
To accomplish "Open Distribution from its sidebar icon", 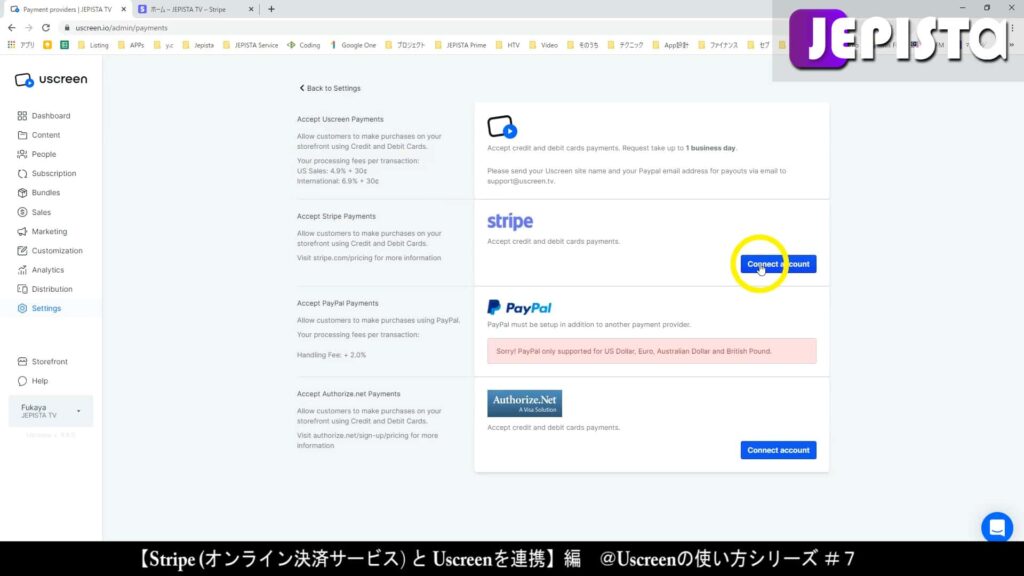I will pyautogui.click(x=22, y=289).
